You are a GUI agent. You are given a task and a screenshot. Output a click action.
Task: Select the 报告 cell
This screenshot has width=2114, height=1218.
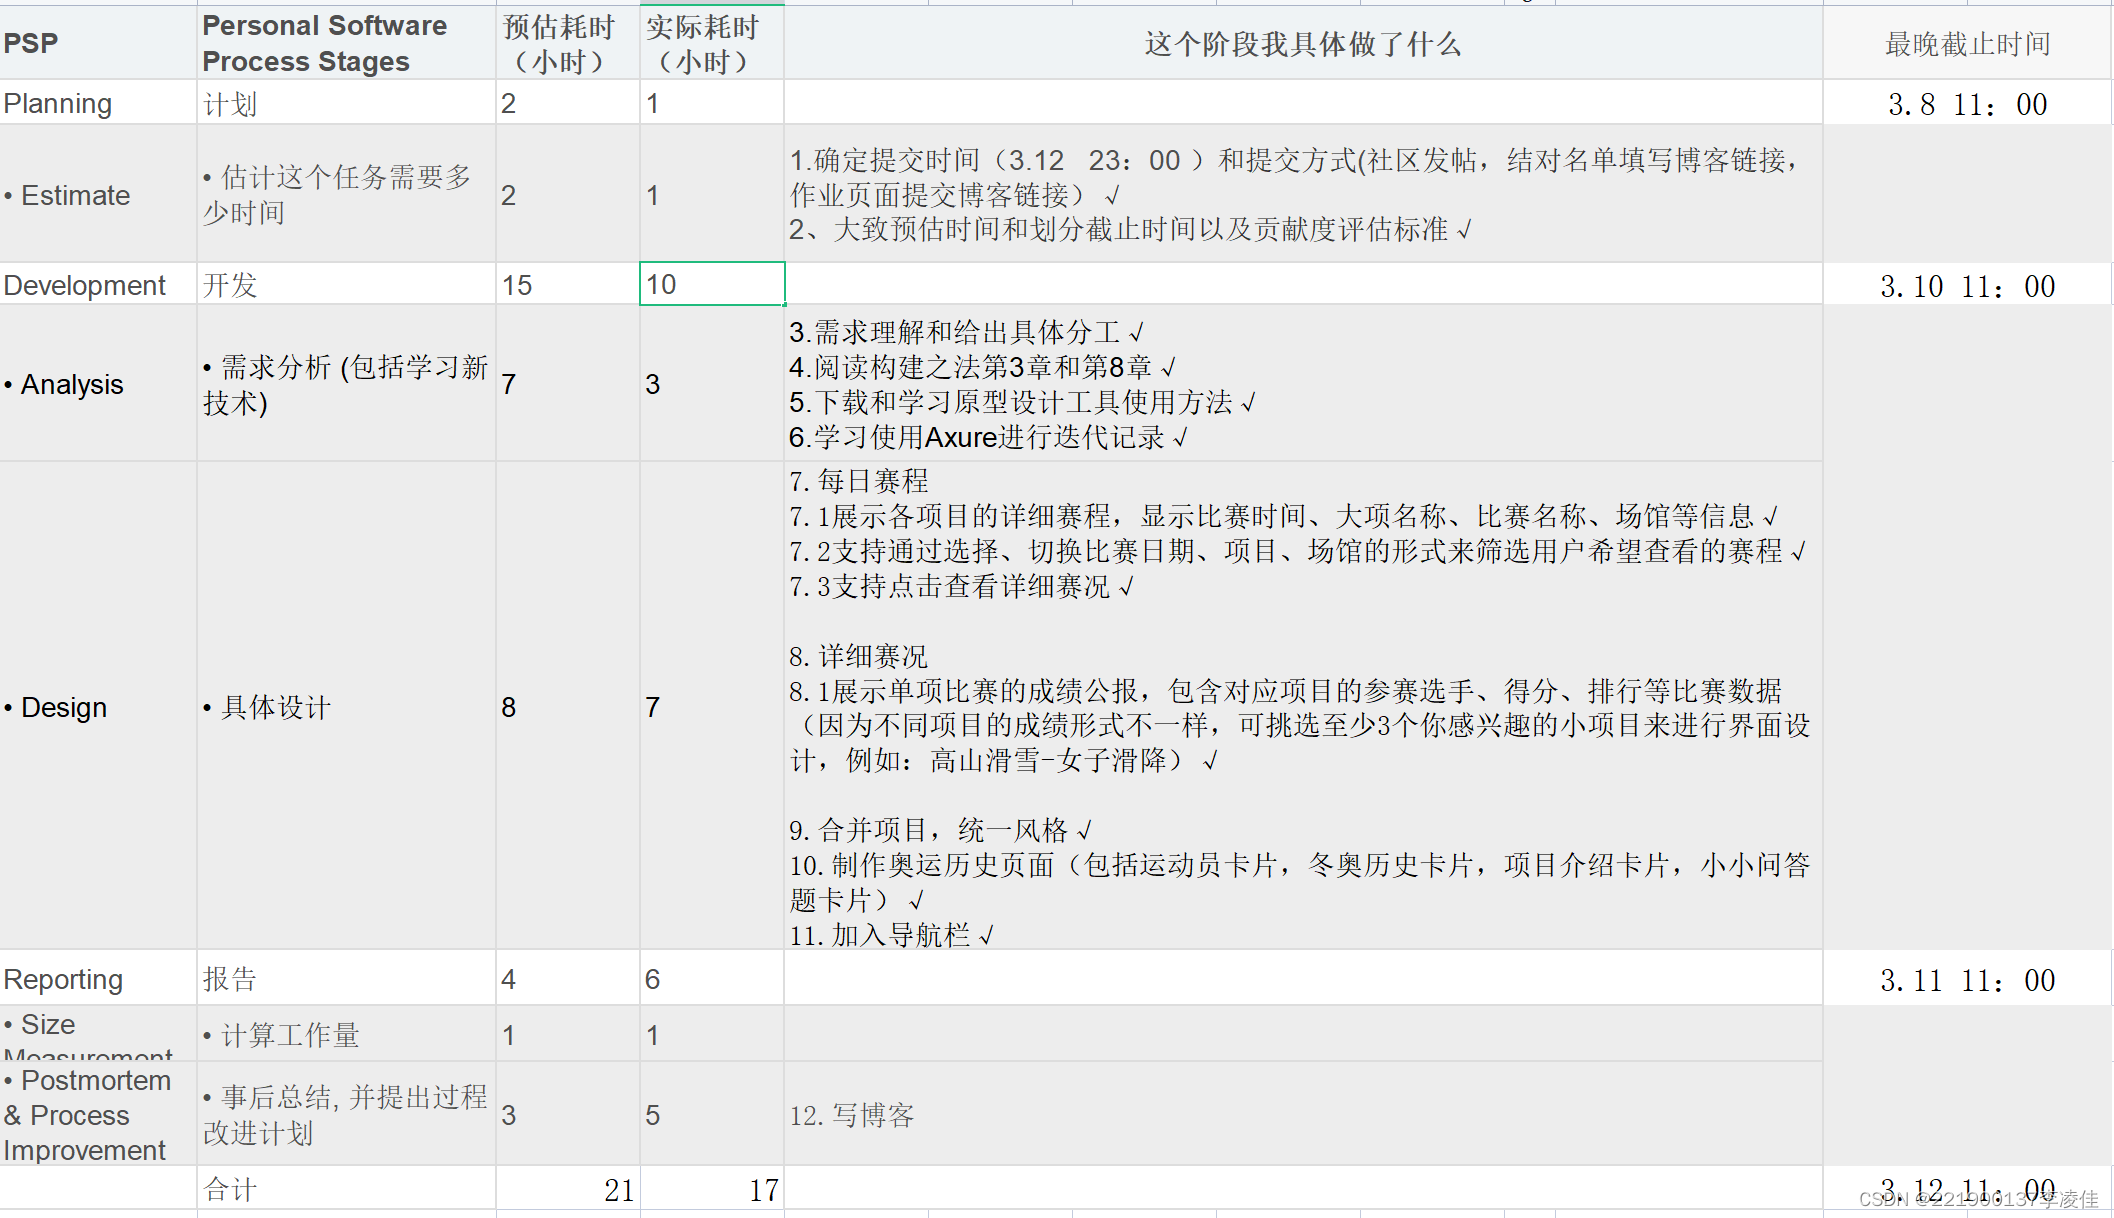tap(346, 978)
